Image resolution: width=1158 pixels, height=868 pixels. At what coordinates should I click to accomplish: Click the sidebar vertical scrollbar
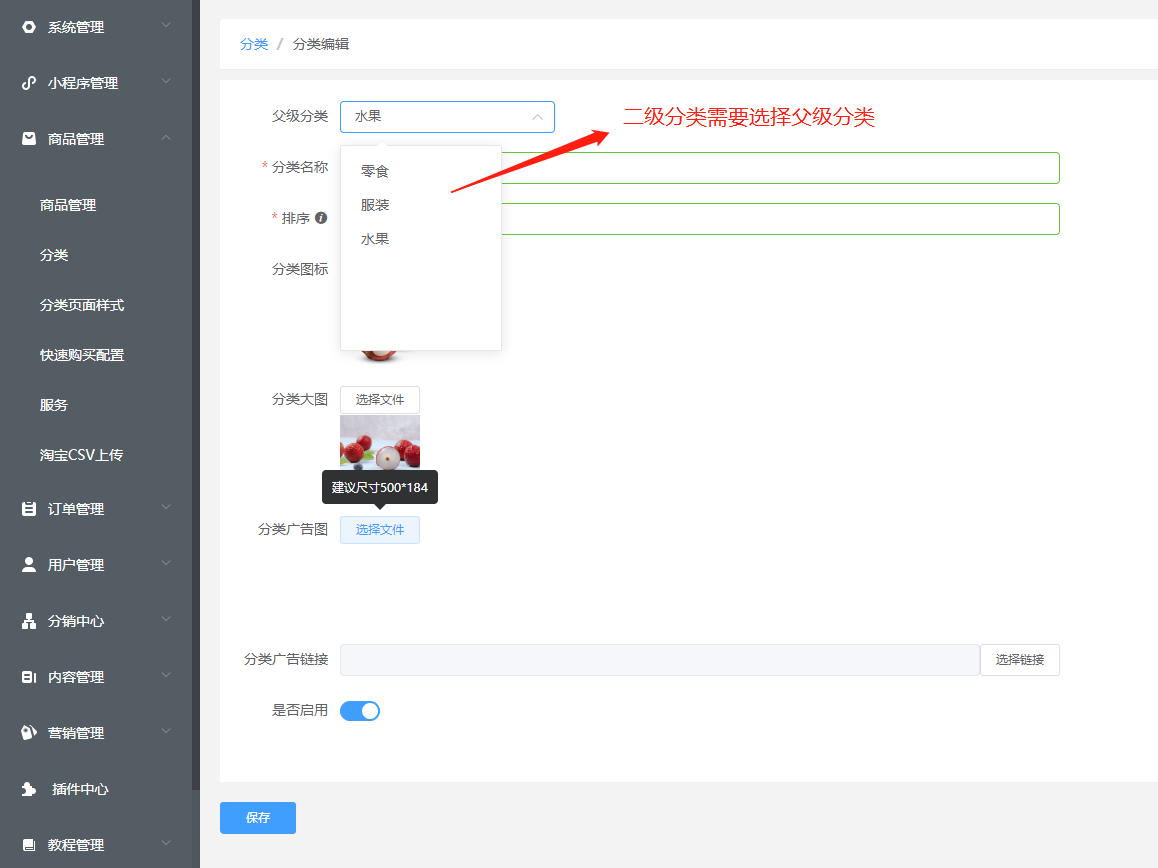(196, 395)
